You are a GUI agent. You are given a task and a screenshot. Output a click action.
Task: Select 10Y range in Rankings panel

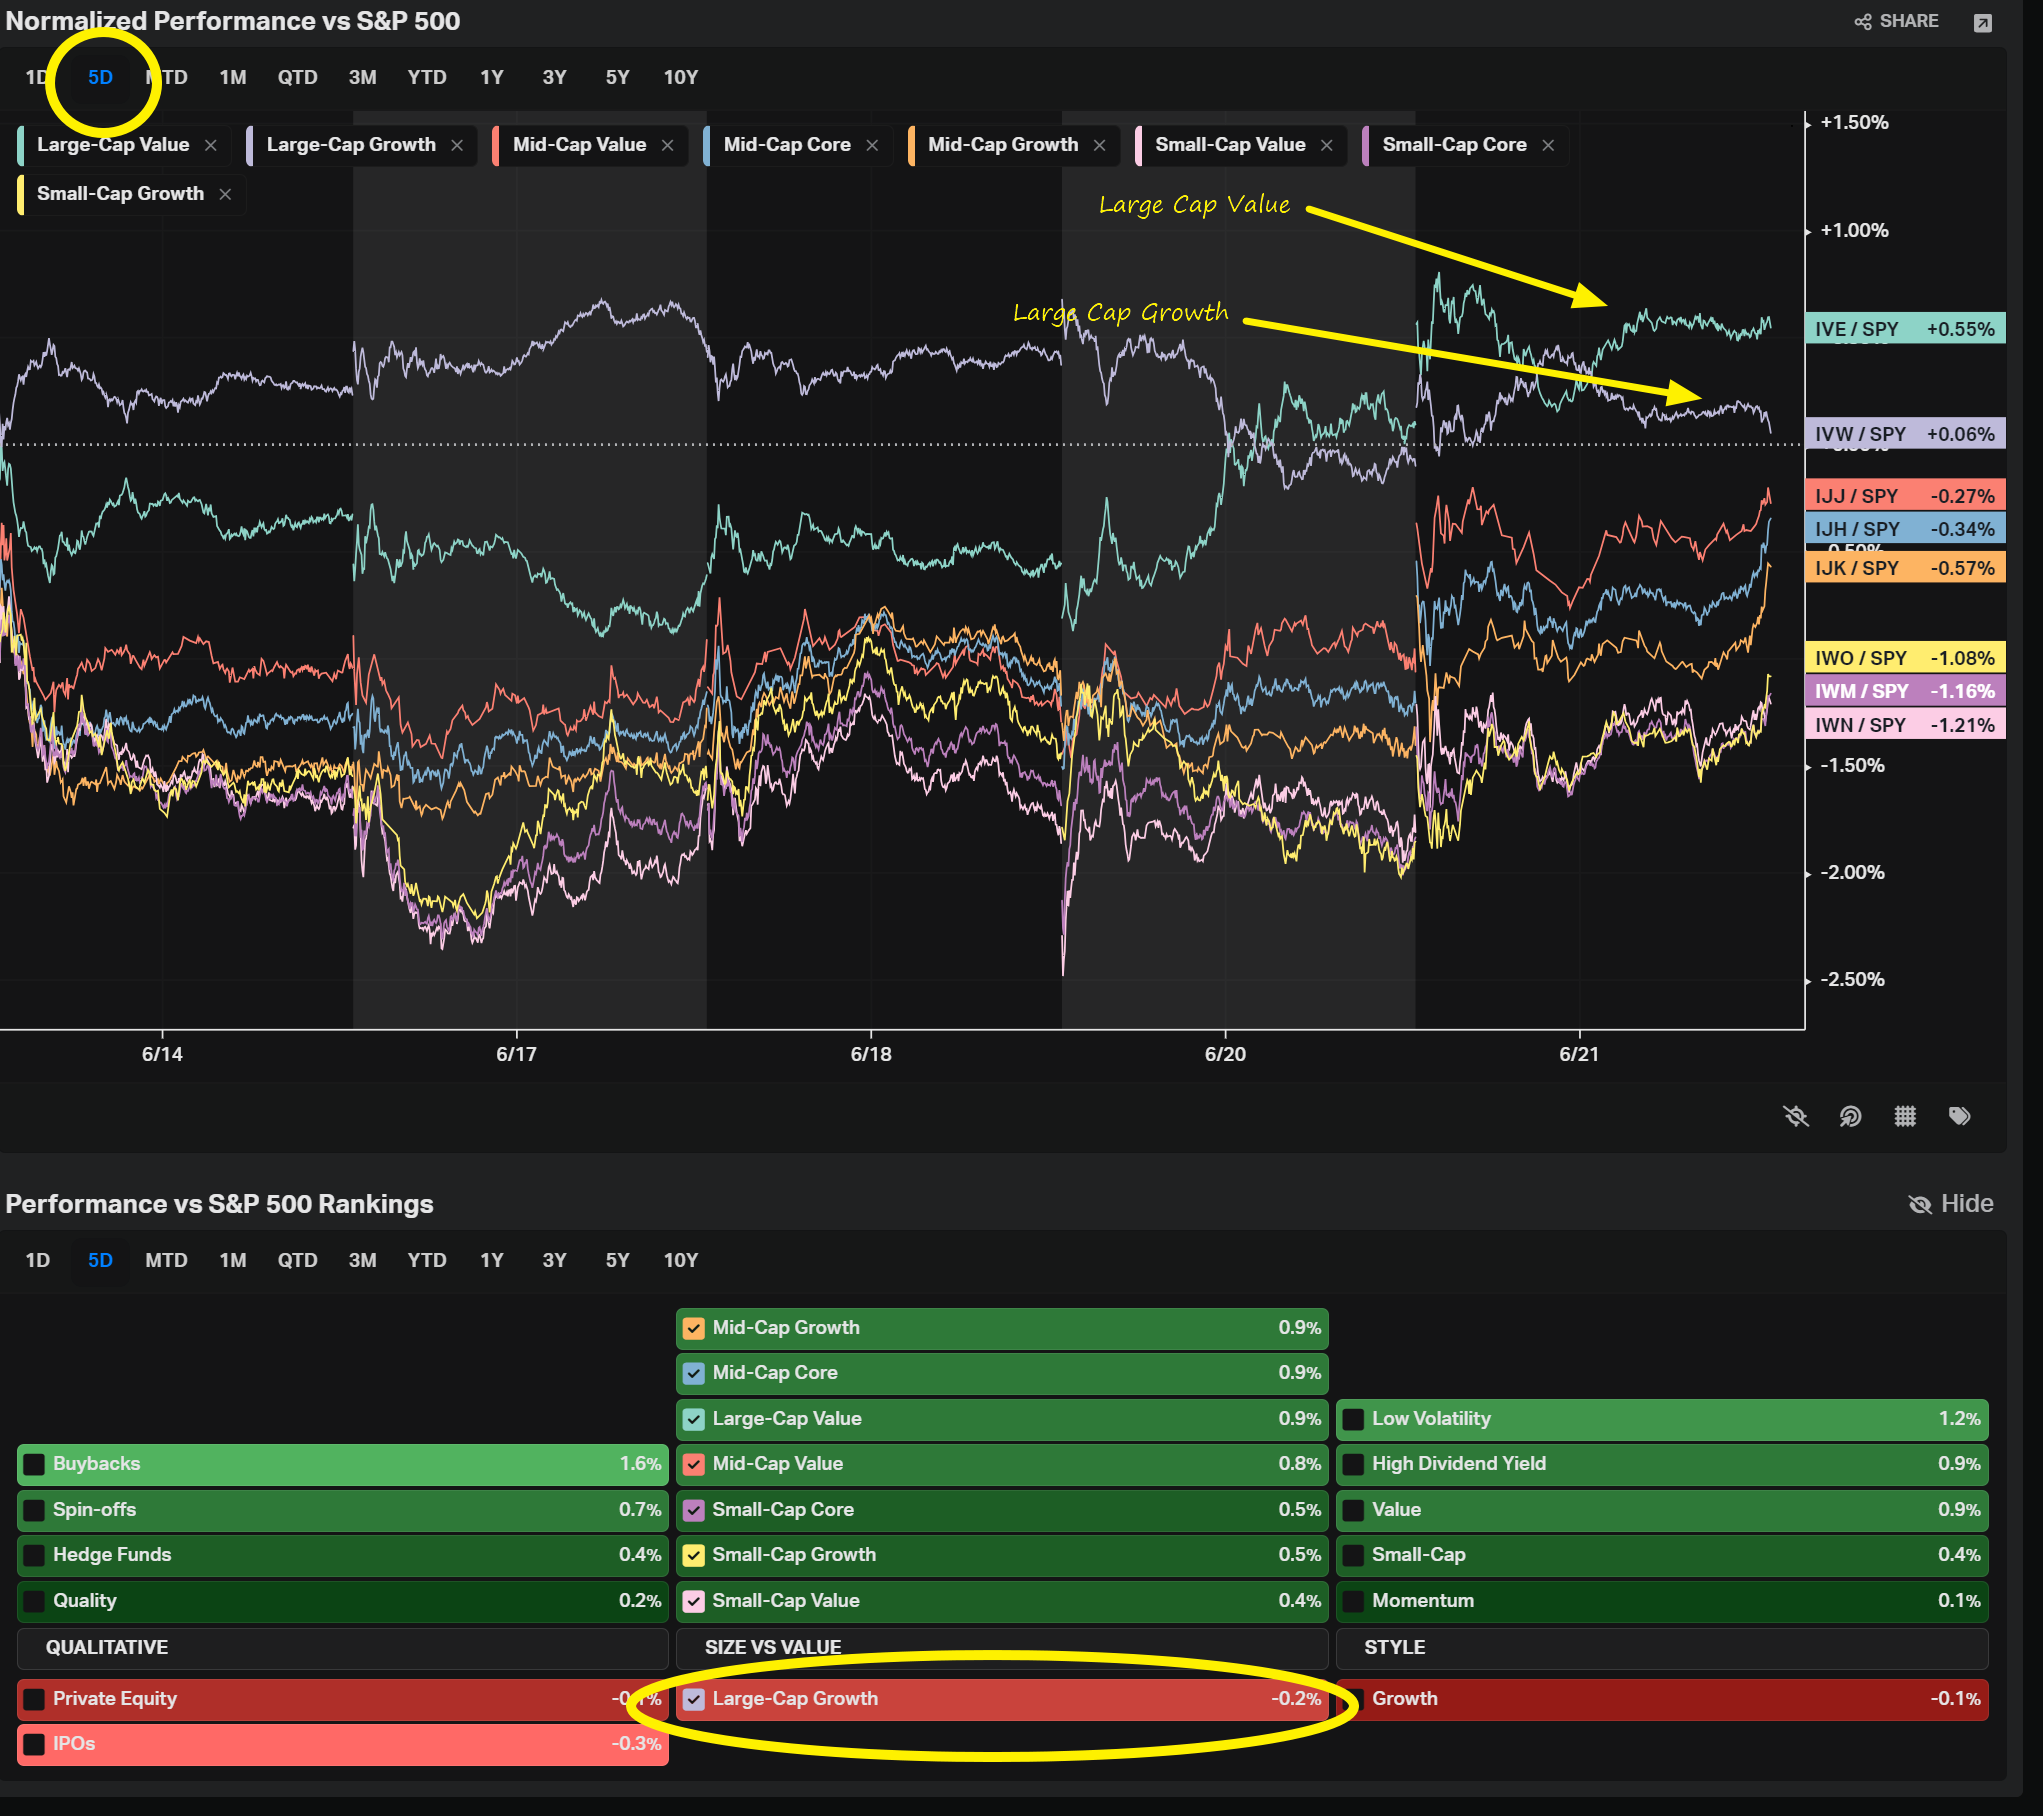[681, 1260]
